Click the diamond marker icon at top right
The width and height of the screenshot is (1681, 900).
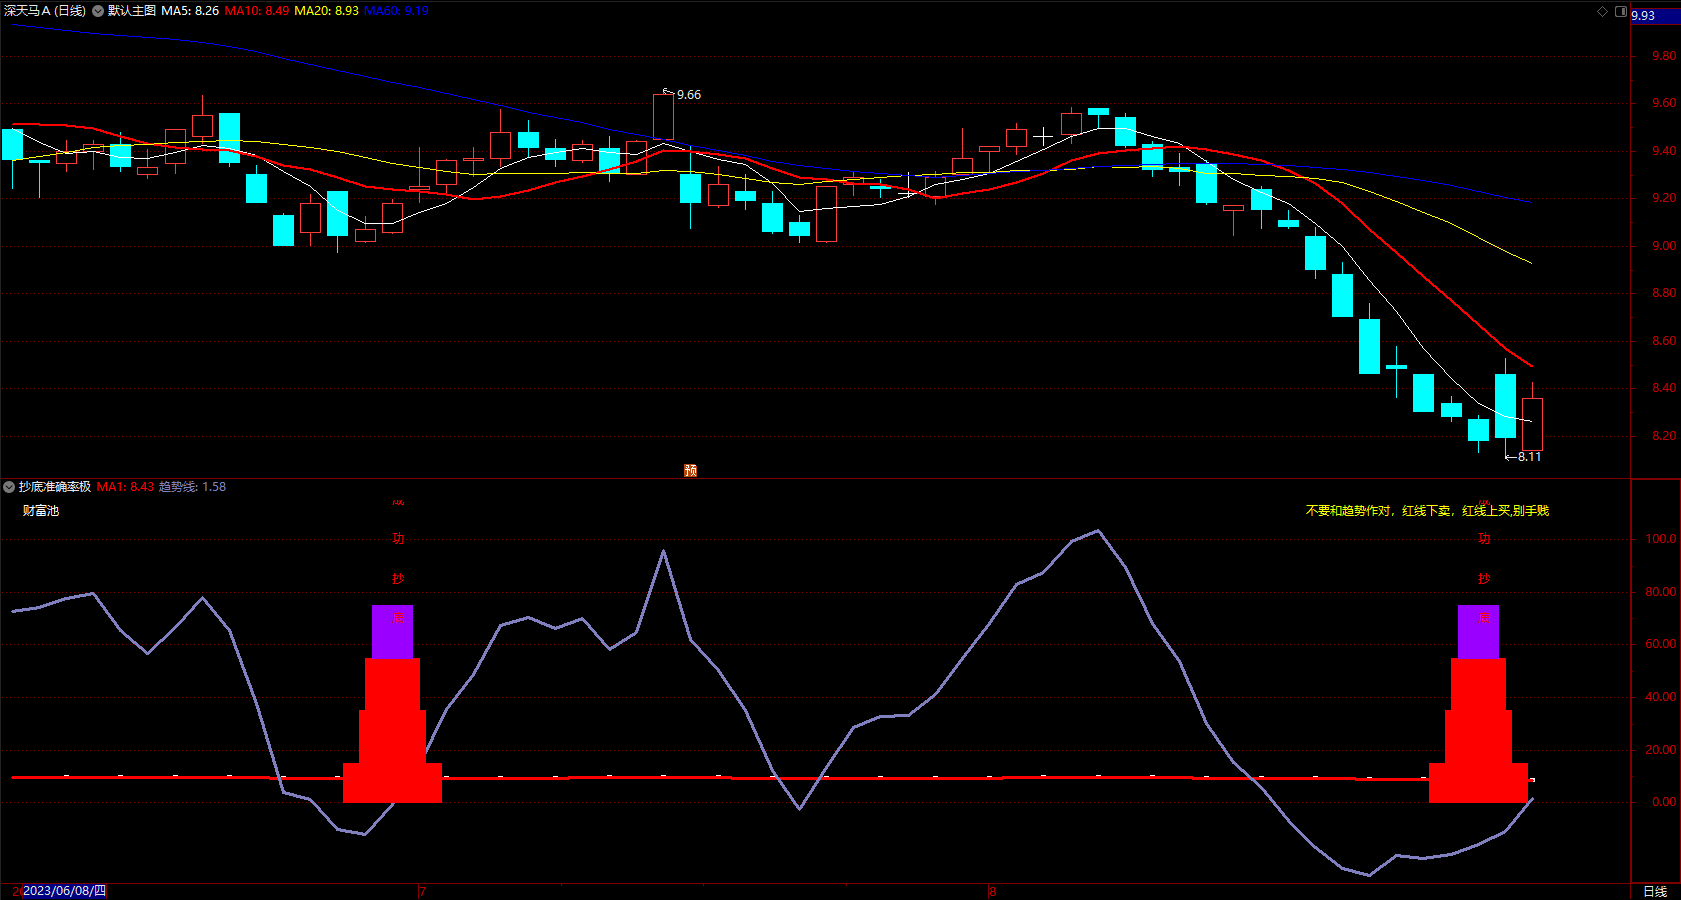(1602, 11)
